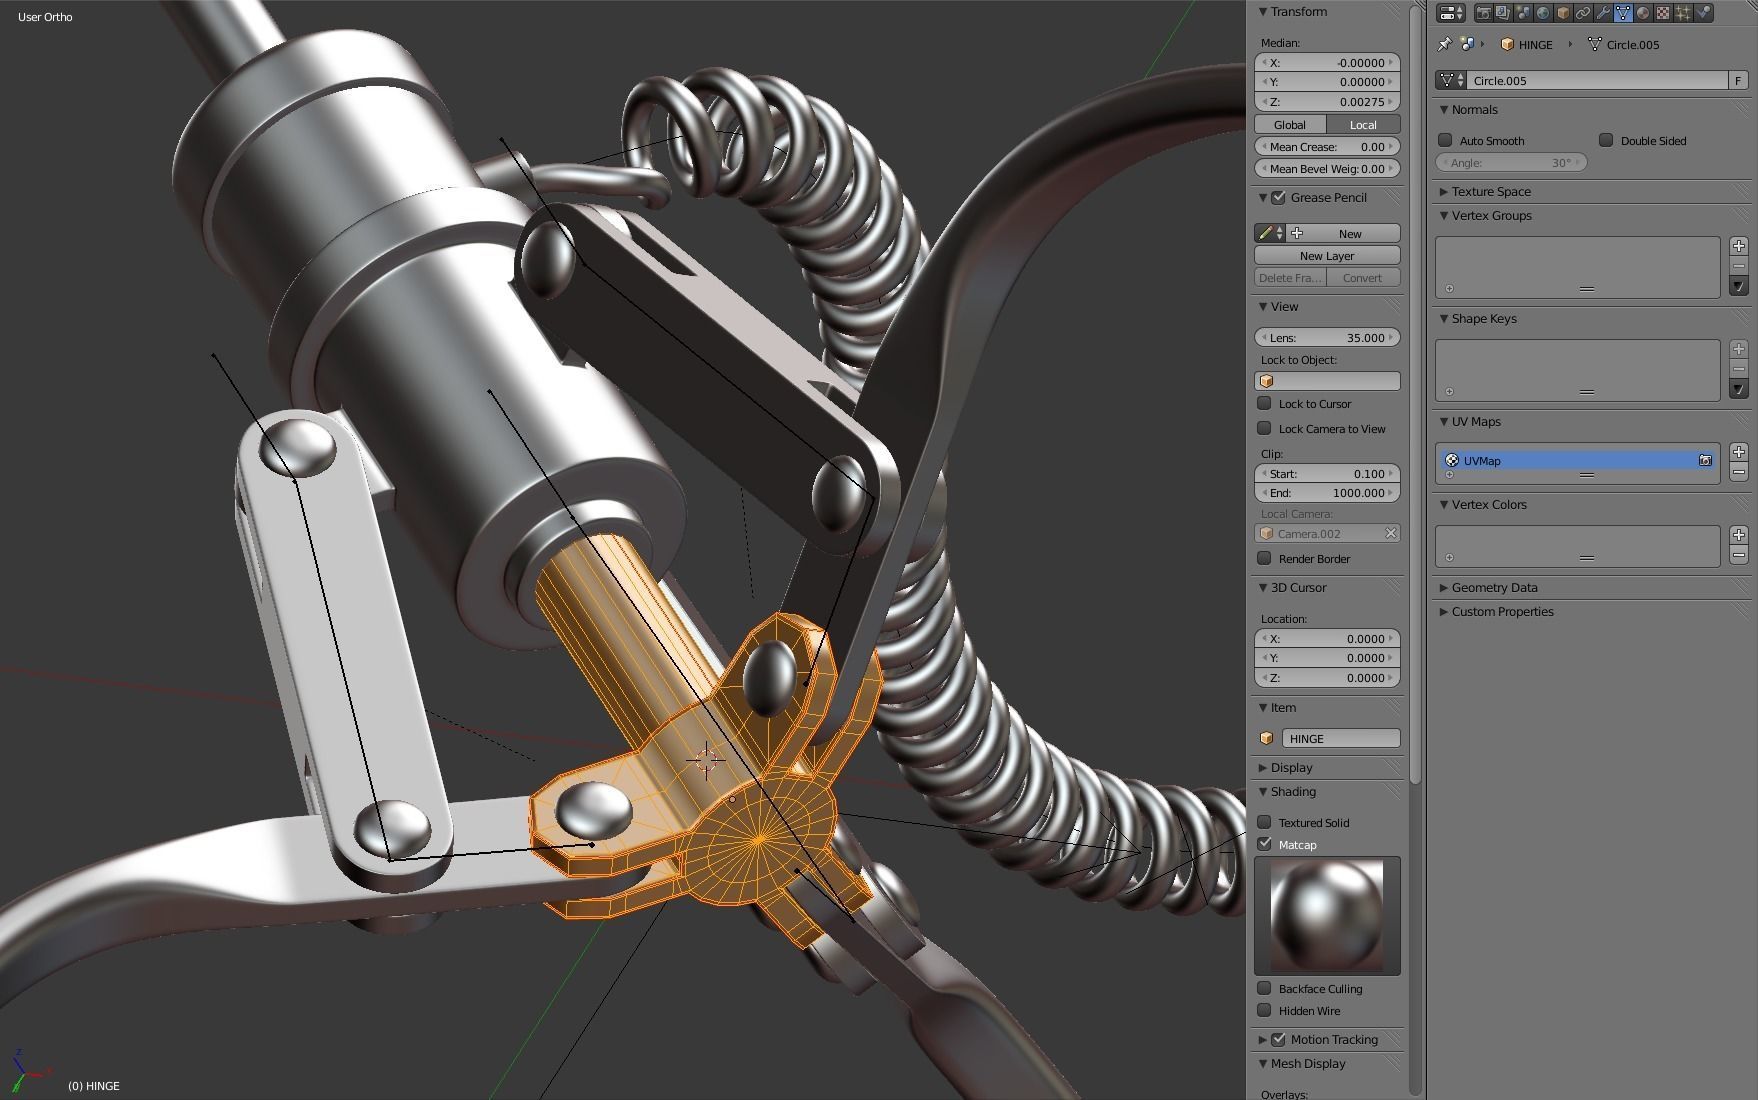Viewport: 1758px width, 1100px height.
Task: Add a vertex color layer with plus
Action: (1739, 535)
